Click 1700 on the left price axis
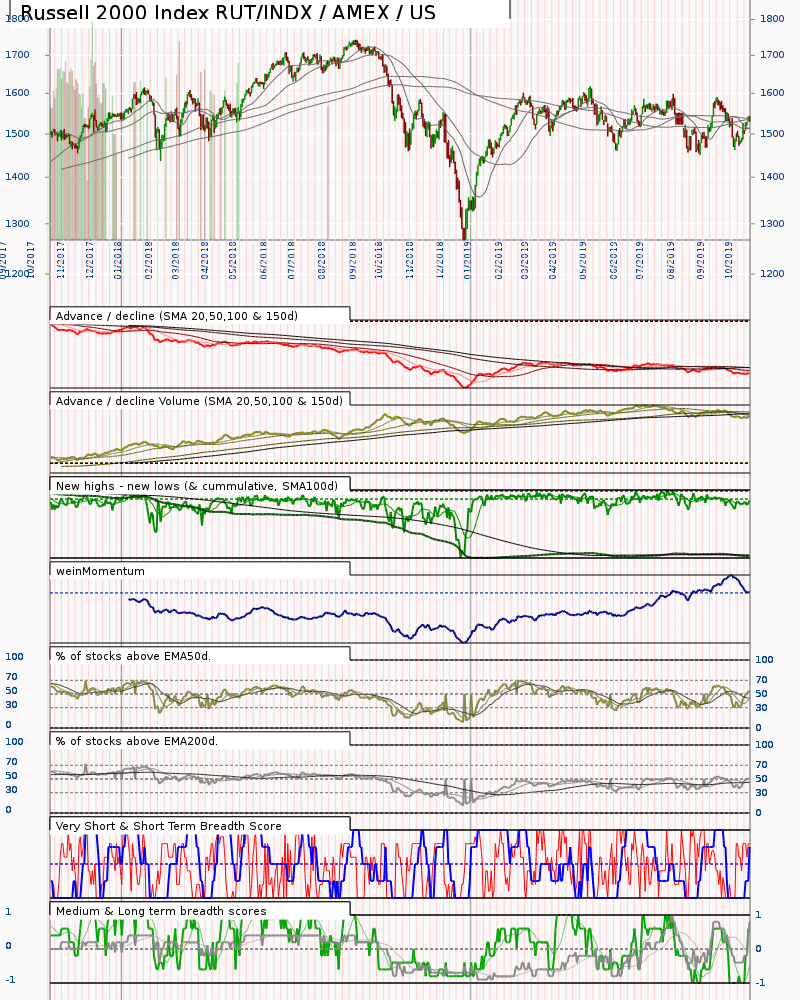This screenshot has width=800, height=1000. [x=17, y=55]
